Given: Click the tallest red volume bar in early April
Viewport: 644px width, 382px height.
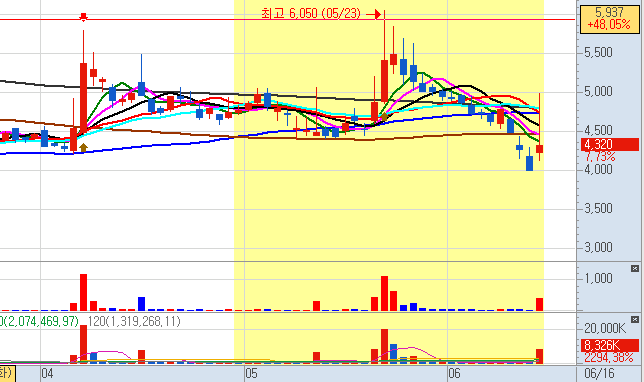Looking at the screenshot, I should pos(83,292).
